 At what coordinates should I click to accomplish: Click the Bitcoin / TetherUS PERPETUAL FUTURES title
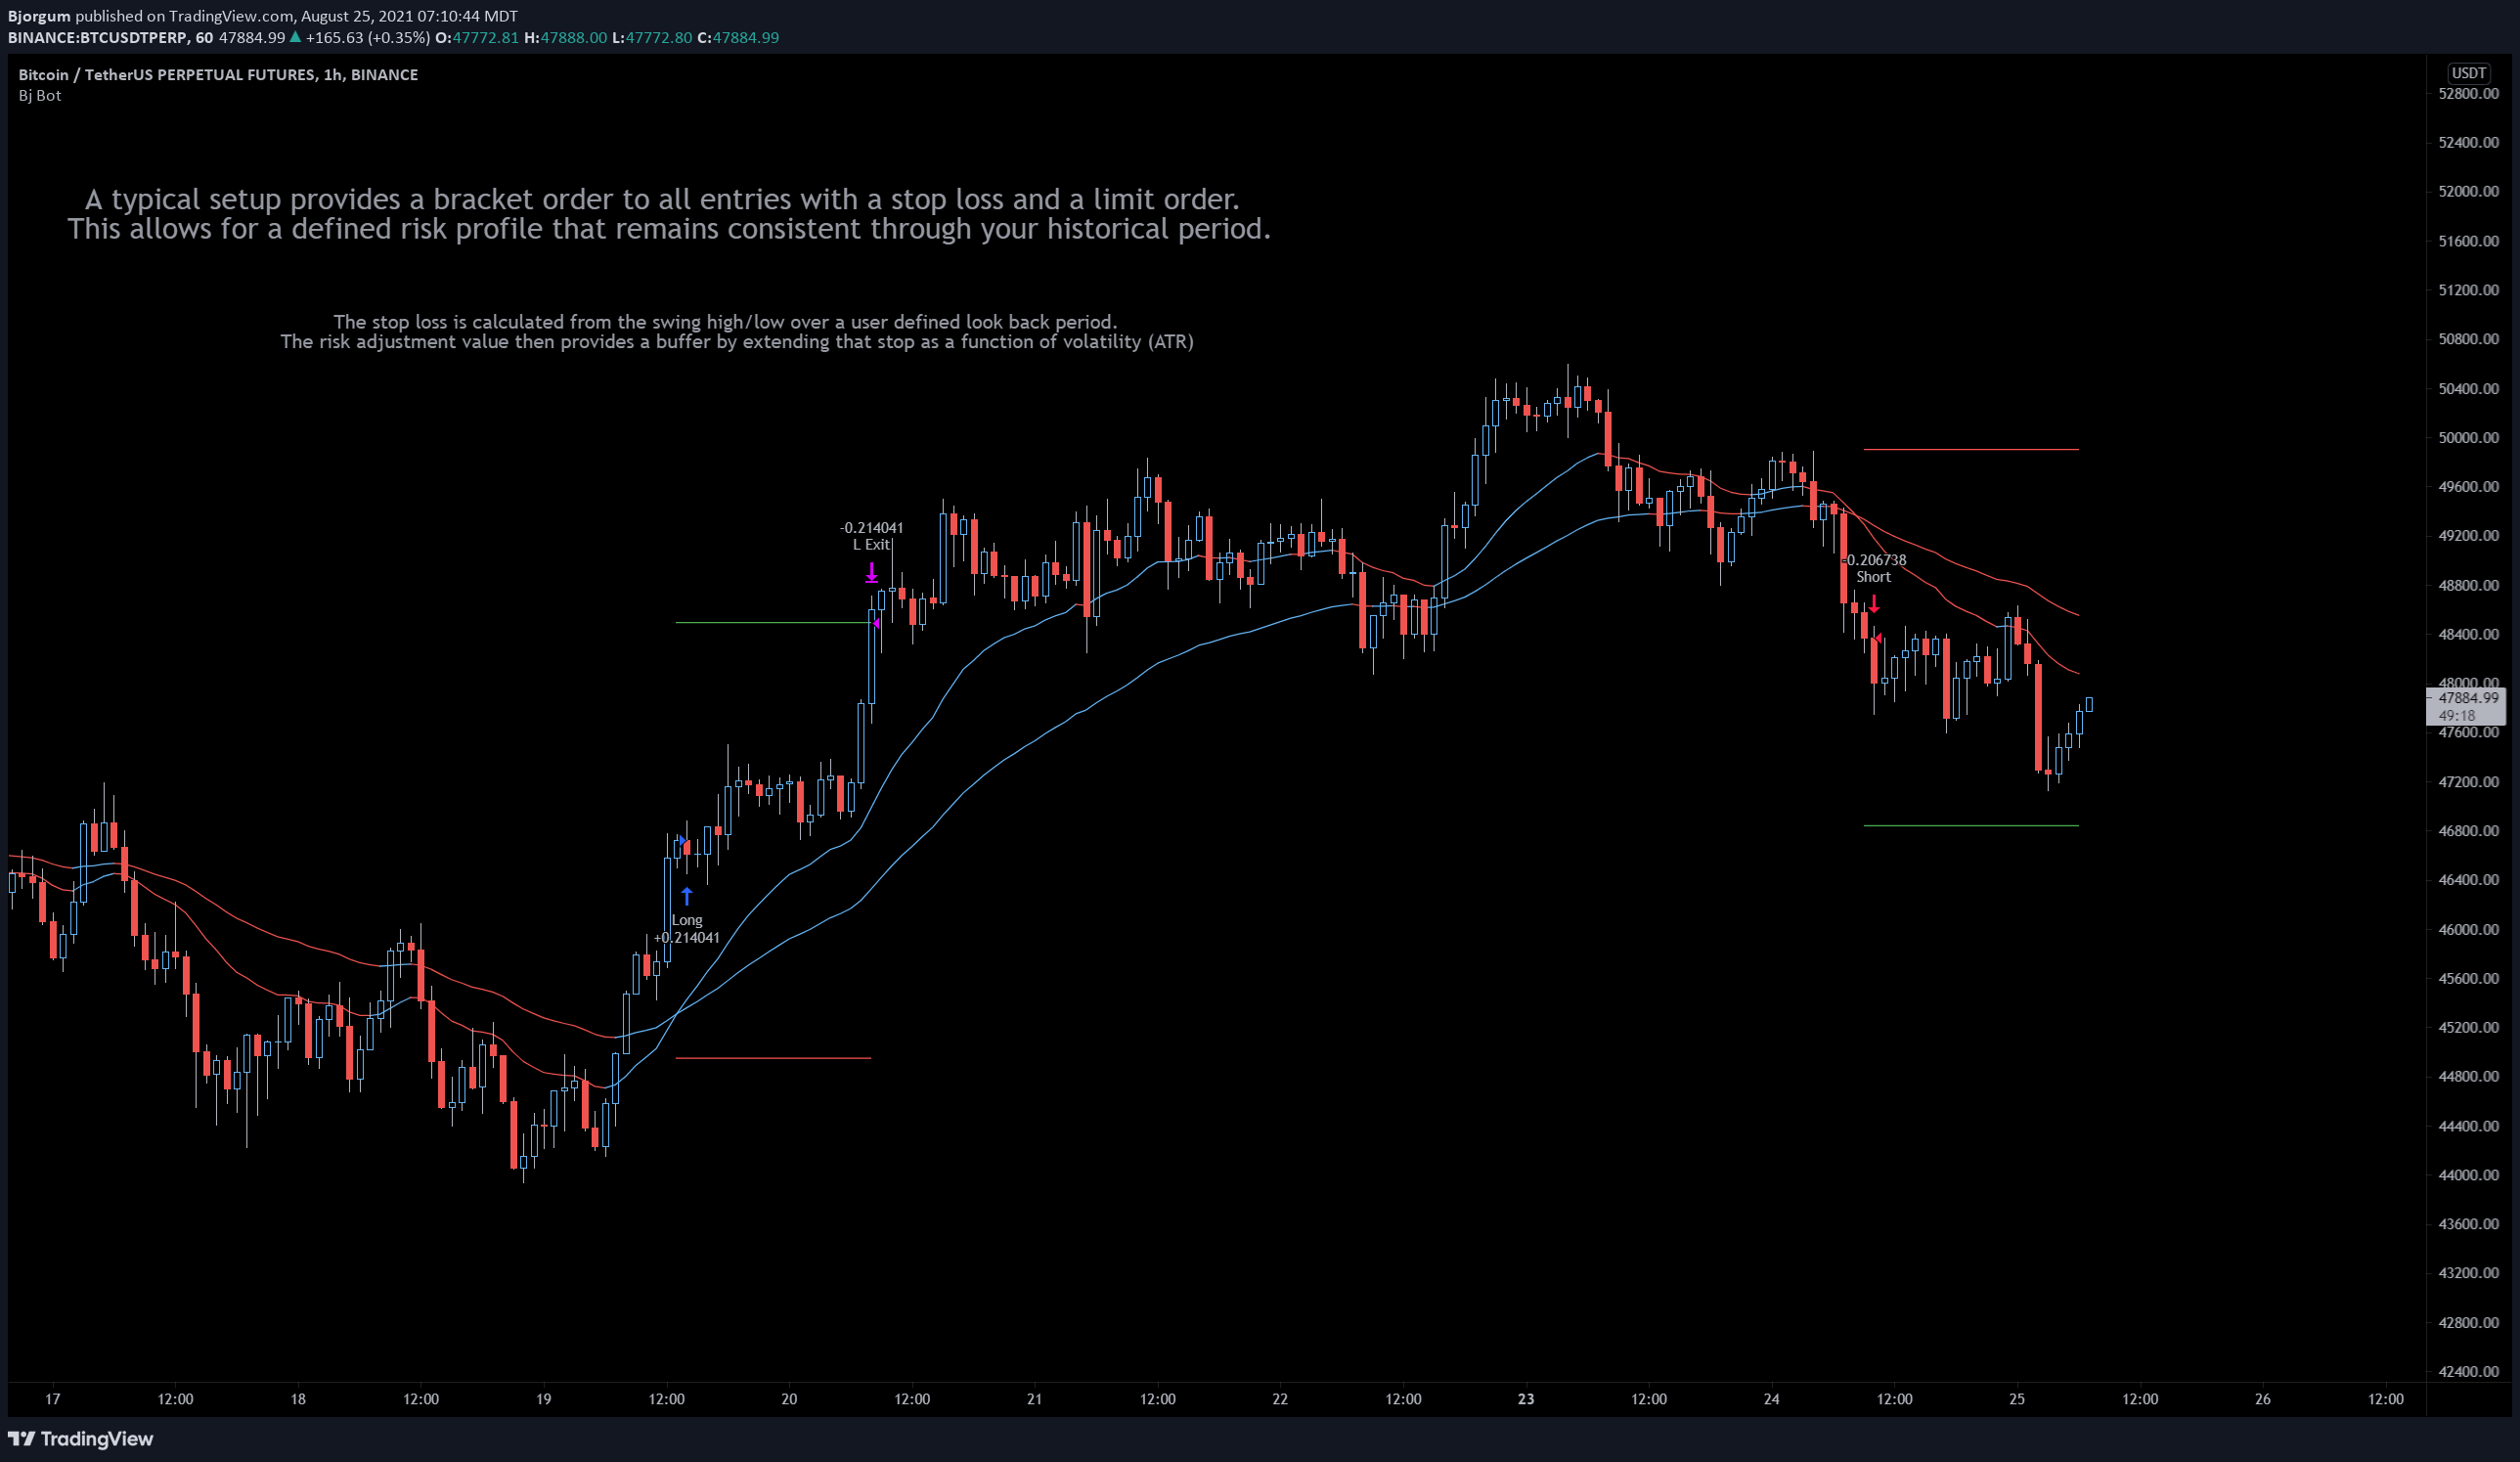click(218, 74)
